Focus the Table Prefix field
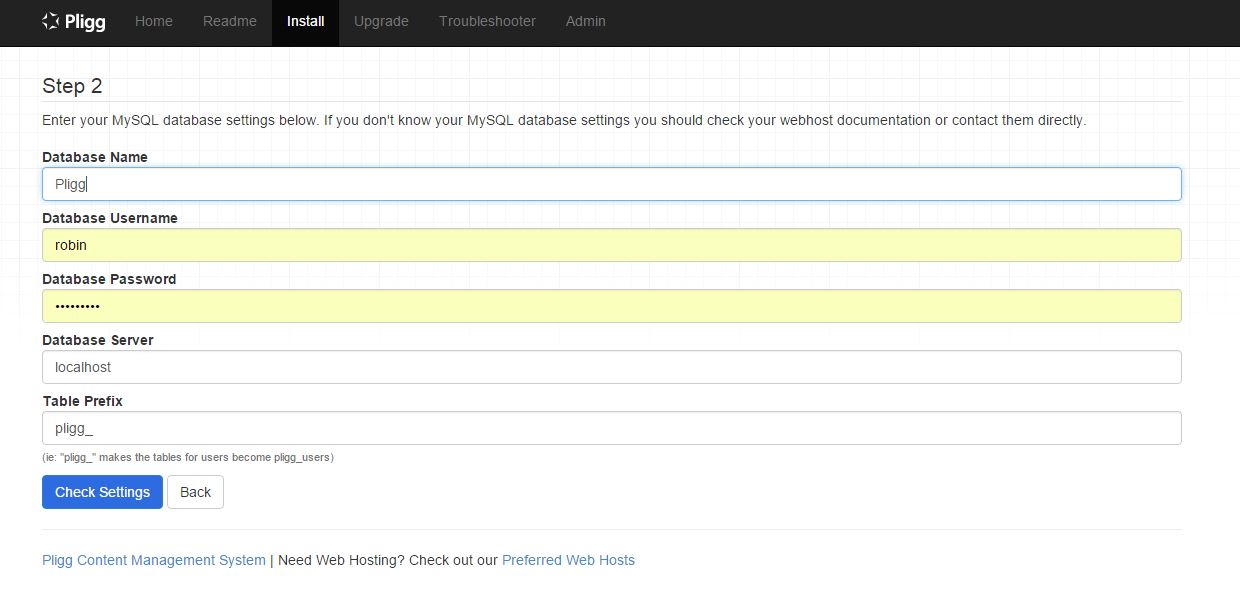The height and width of the screenshot is (601, 1240). point(612,428)
